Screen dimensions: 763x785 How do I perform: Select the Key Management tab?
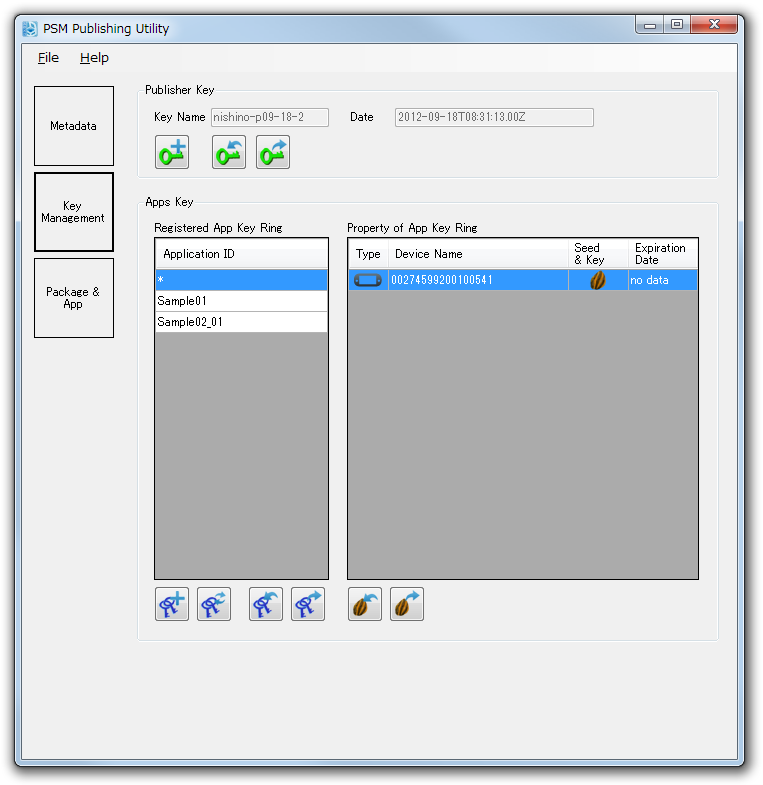(x=74, y=212)
